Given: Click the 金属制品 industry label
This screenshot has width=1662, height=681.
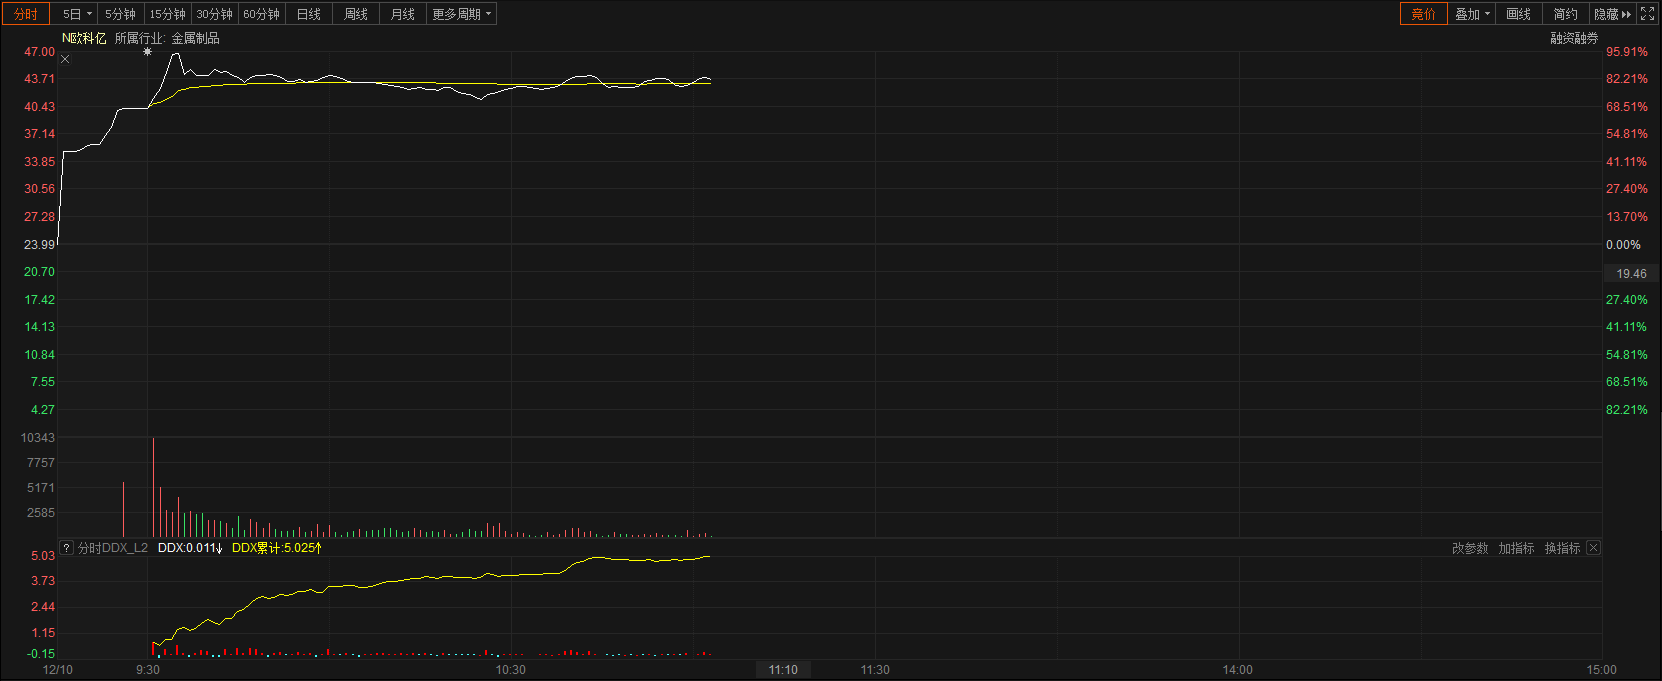Looking at the screenshot, I should (195, 38).
